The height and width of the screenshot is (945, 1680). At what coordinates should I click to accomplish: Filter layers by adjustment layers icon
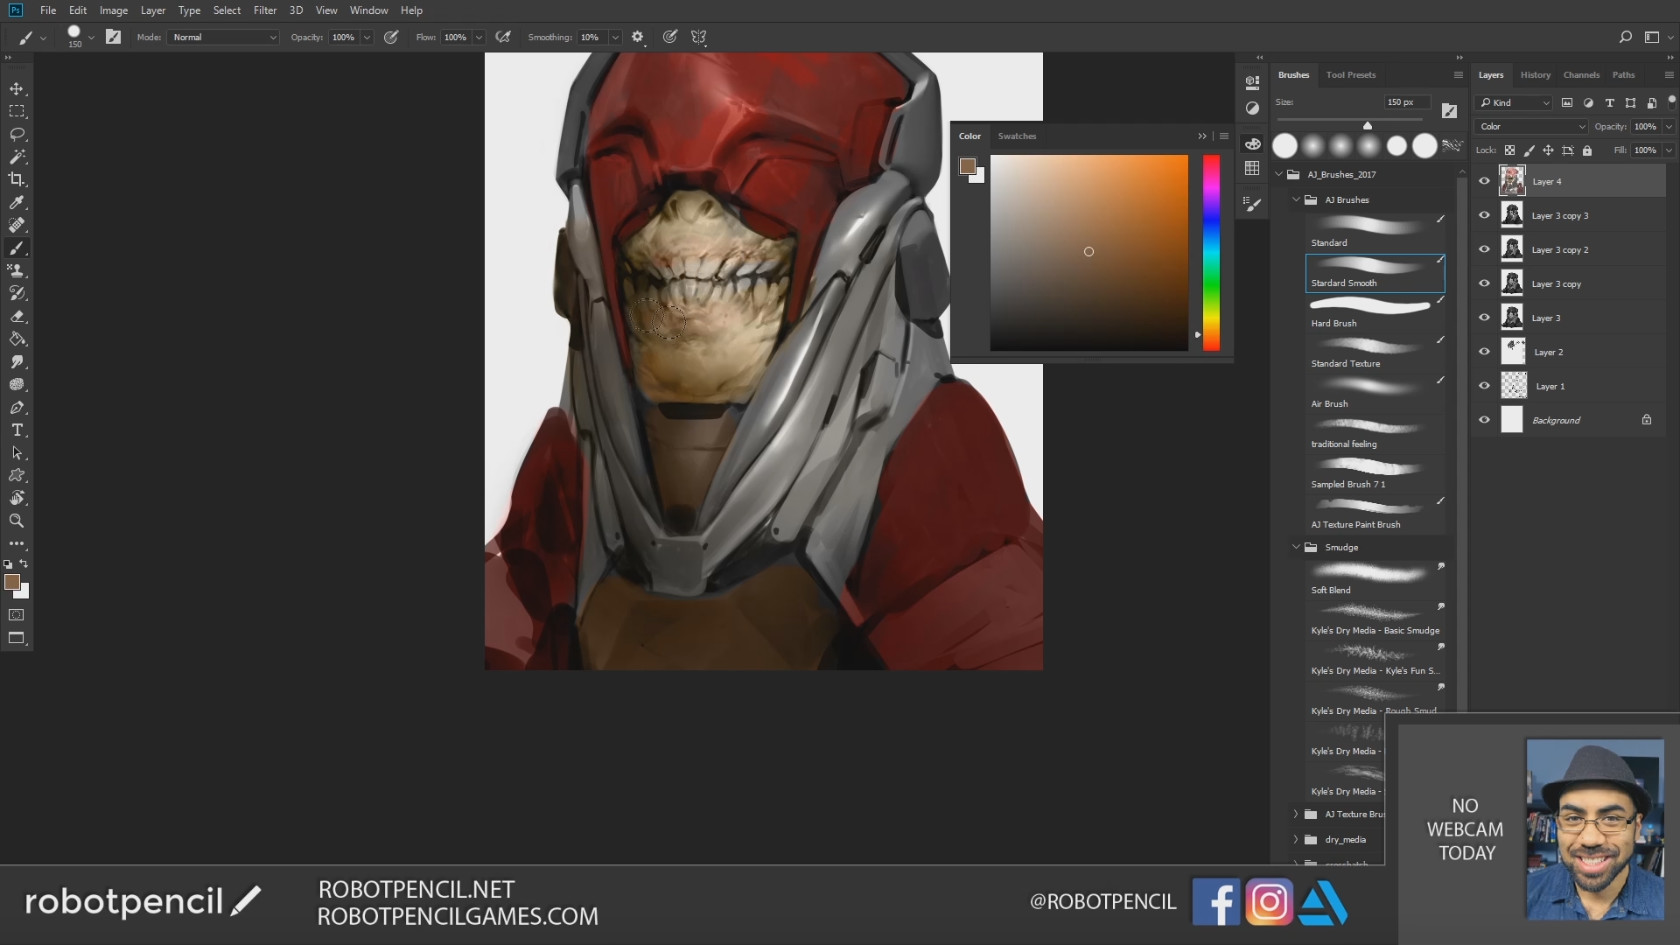tap(1588, 103)
